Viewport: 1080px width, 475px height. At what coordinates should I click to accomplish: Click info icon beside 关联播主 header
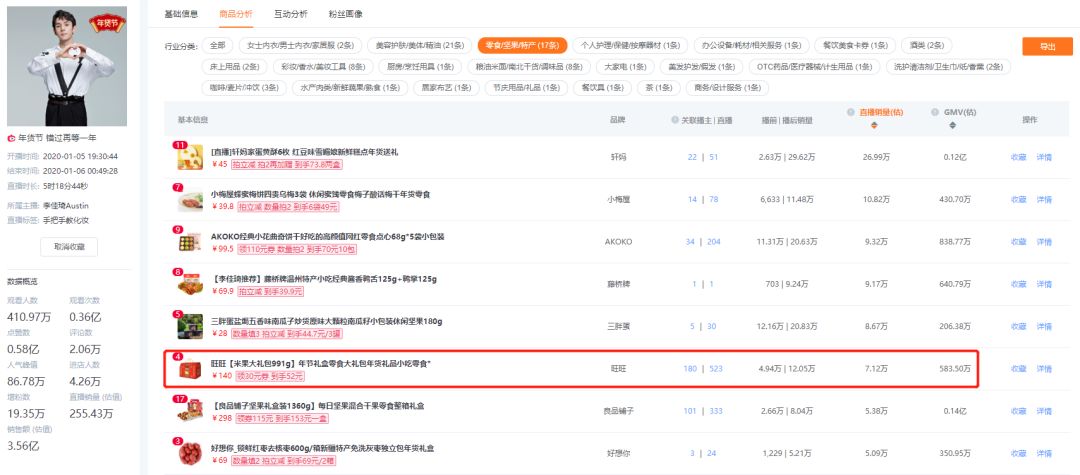pyautogui.click(x=675, y=120)
